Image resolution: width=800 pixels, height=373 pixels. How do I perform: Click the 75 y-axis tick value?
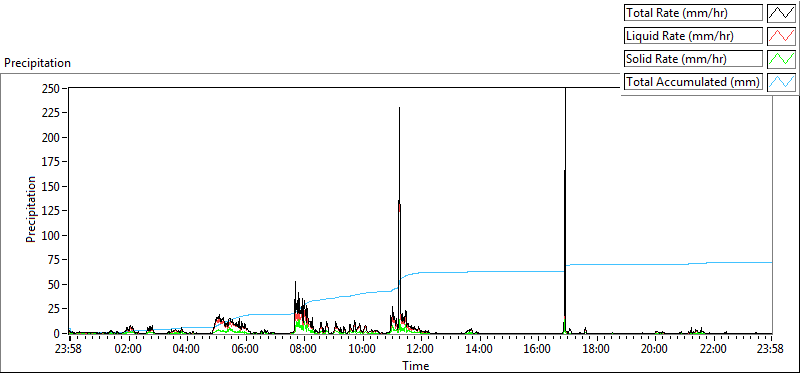pos(54,260)
